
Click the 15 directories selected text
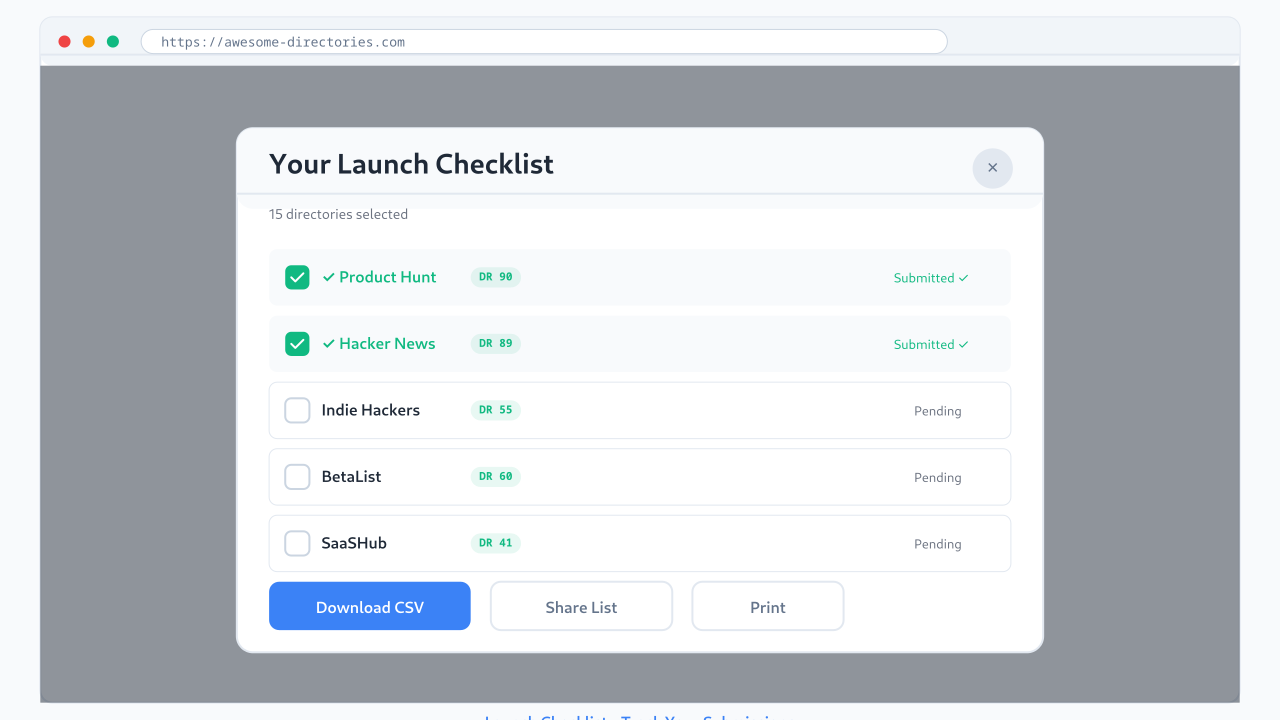point(338,214)
